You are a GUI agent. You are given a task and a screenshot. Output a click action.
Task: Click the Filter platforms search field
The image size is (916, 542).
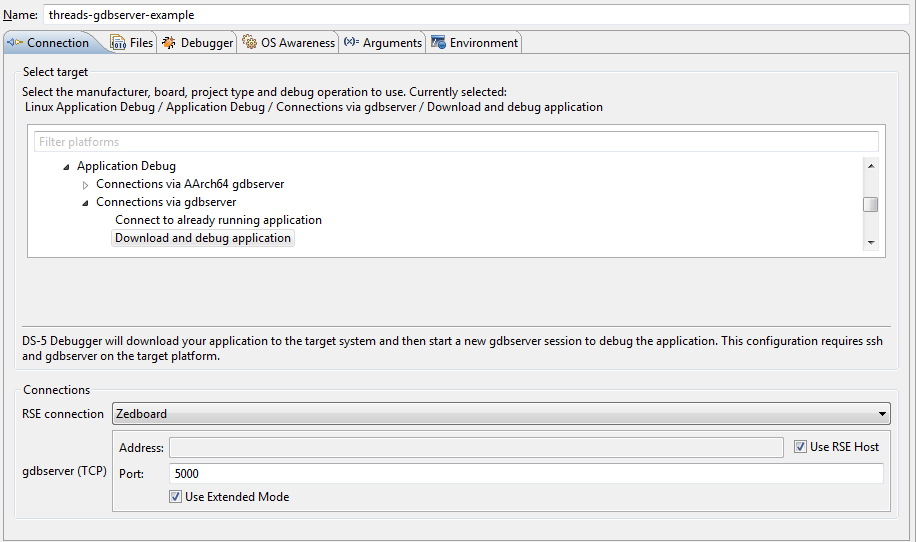click(x=456, y=142)
